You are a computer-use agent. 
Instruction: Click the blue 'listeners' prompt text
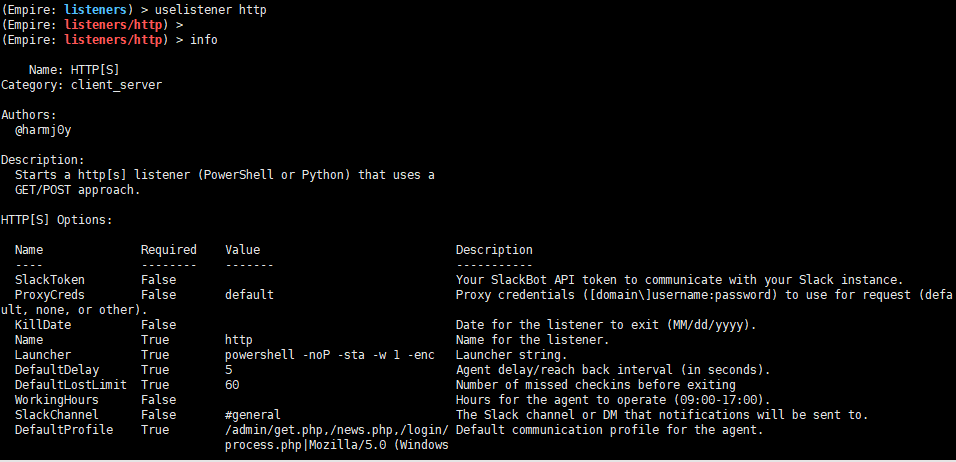[x=96, y=10]
